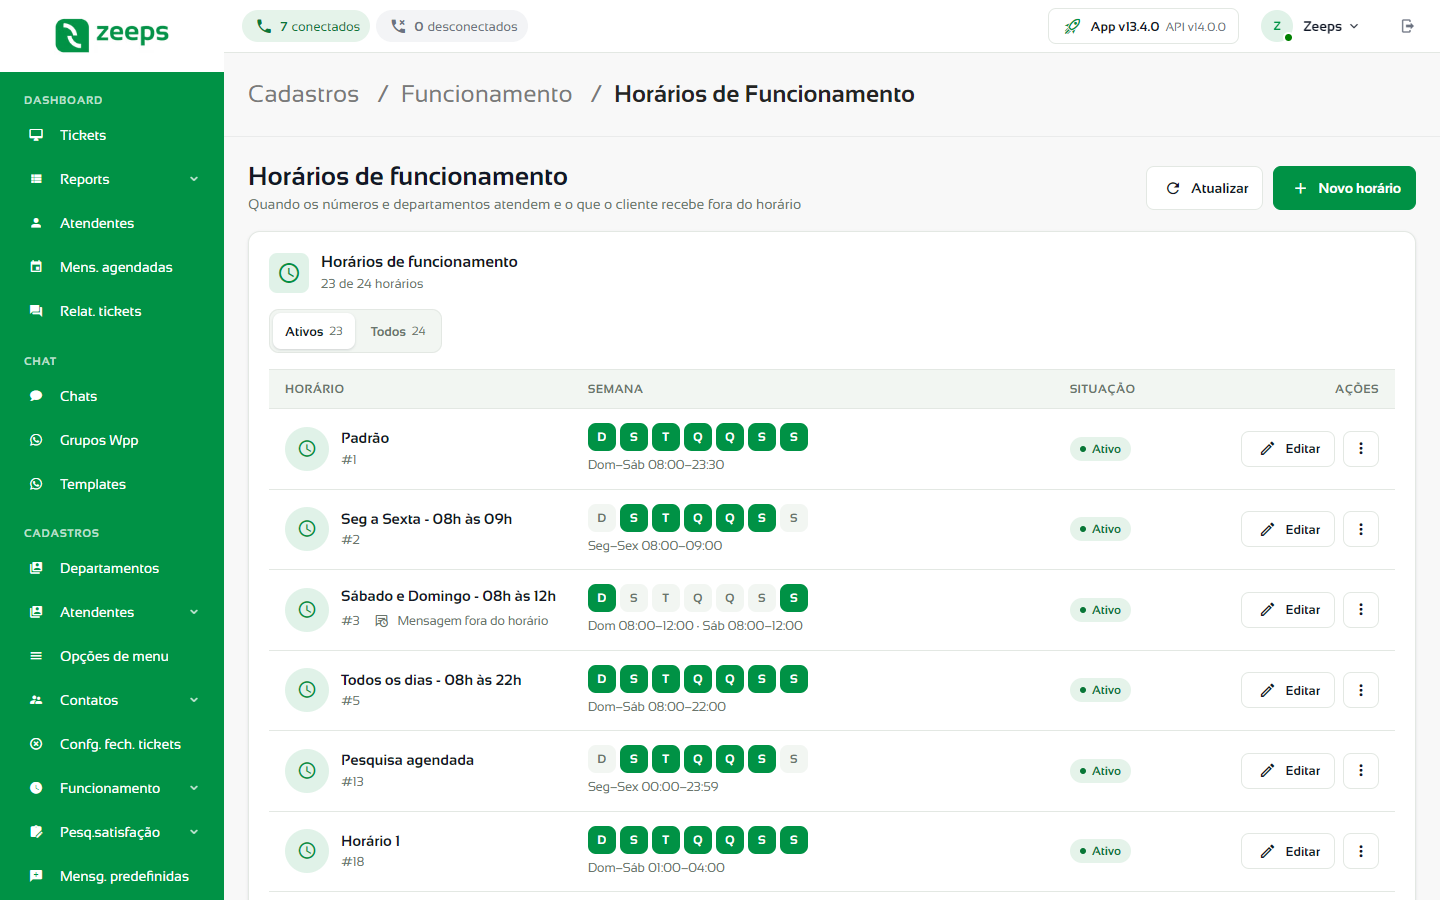Open Confg. fech. tickets icon

36,744
